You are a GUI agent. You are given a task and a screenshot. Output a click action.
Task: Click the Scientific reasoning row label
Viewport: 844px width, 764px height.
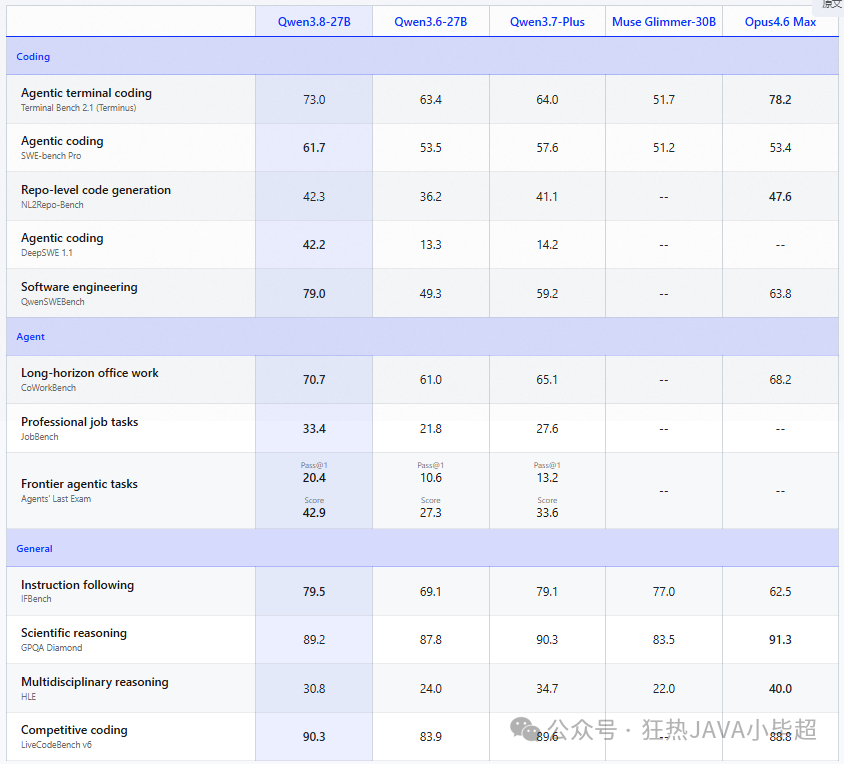(74, 633)
